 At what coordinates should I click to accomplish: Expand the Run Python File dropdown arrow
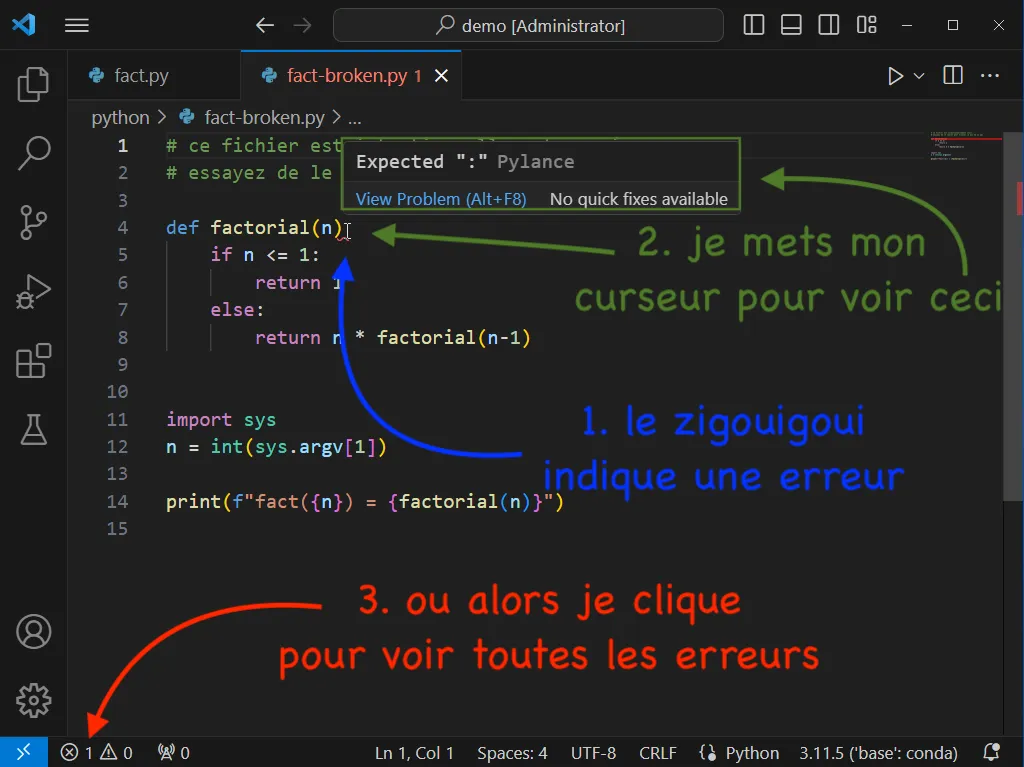click(919, 76)
